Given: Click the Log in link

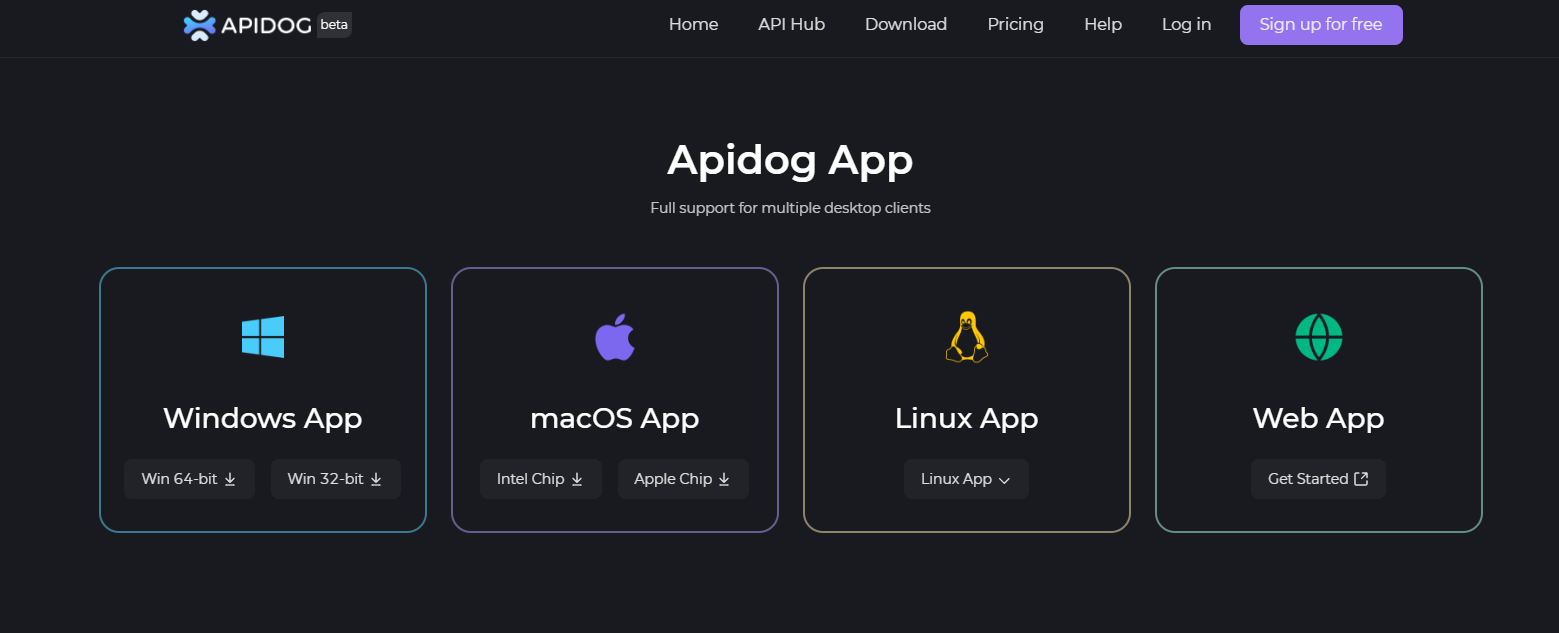Looking at the screenshot, I should (x=1187, y=24).
